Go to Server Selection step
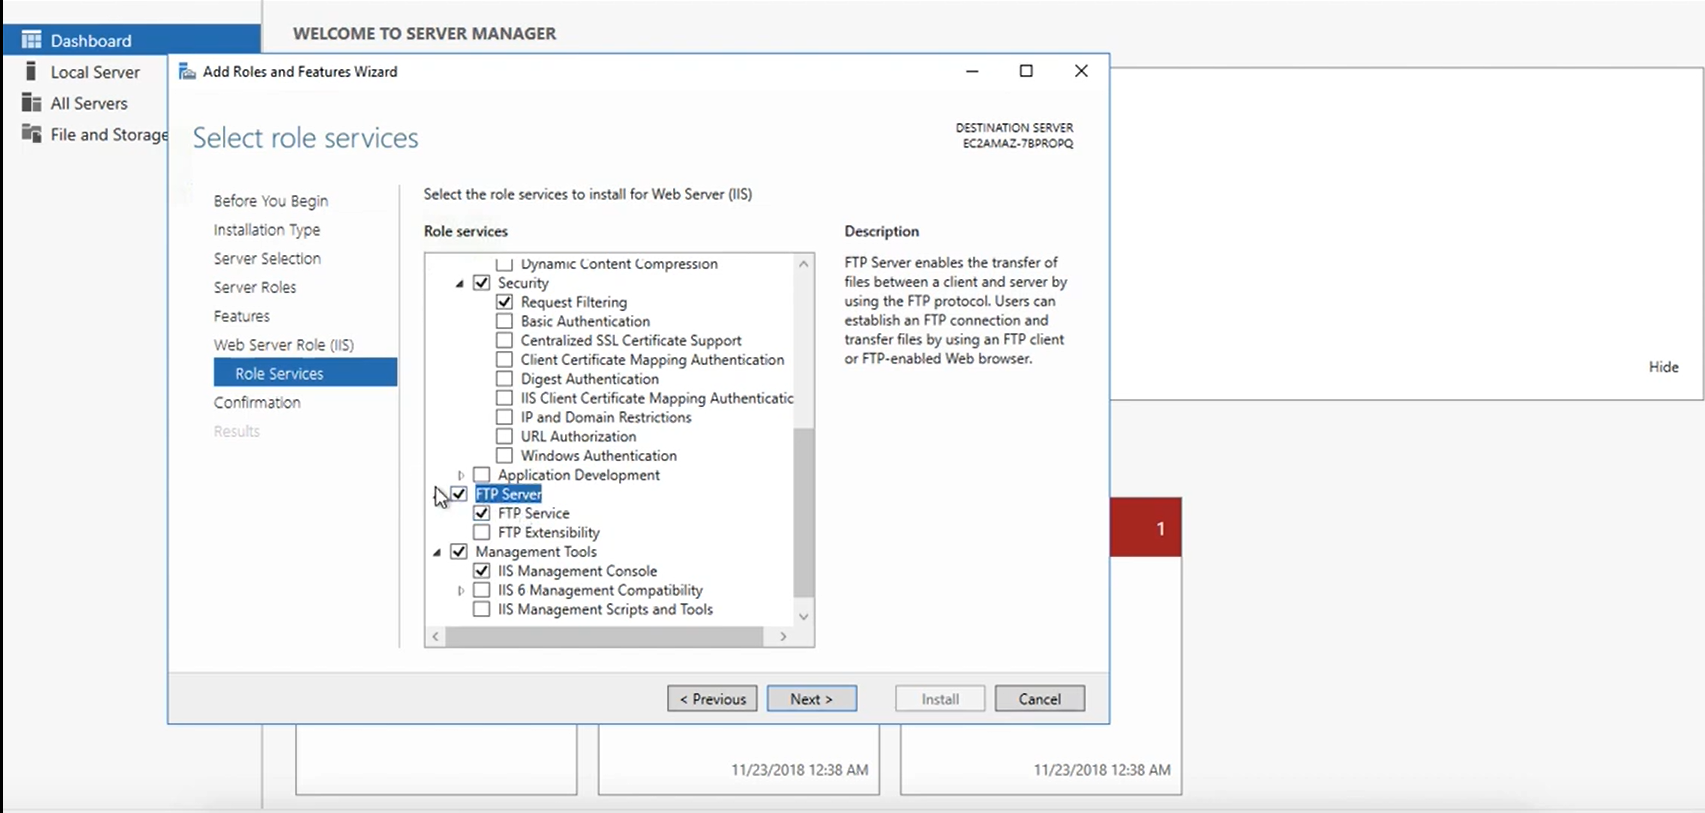1705x813 pixels. [267, 258]
